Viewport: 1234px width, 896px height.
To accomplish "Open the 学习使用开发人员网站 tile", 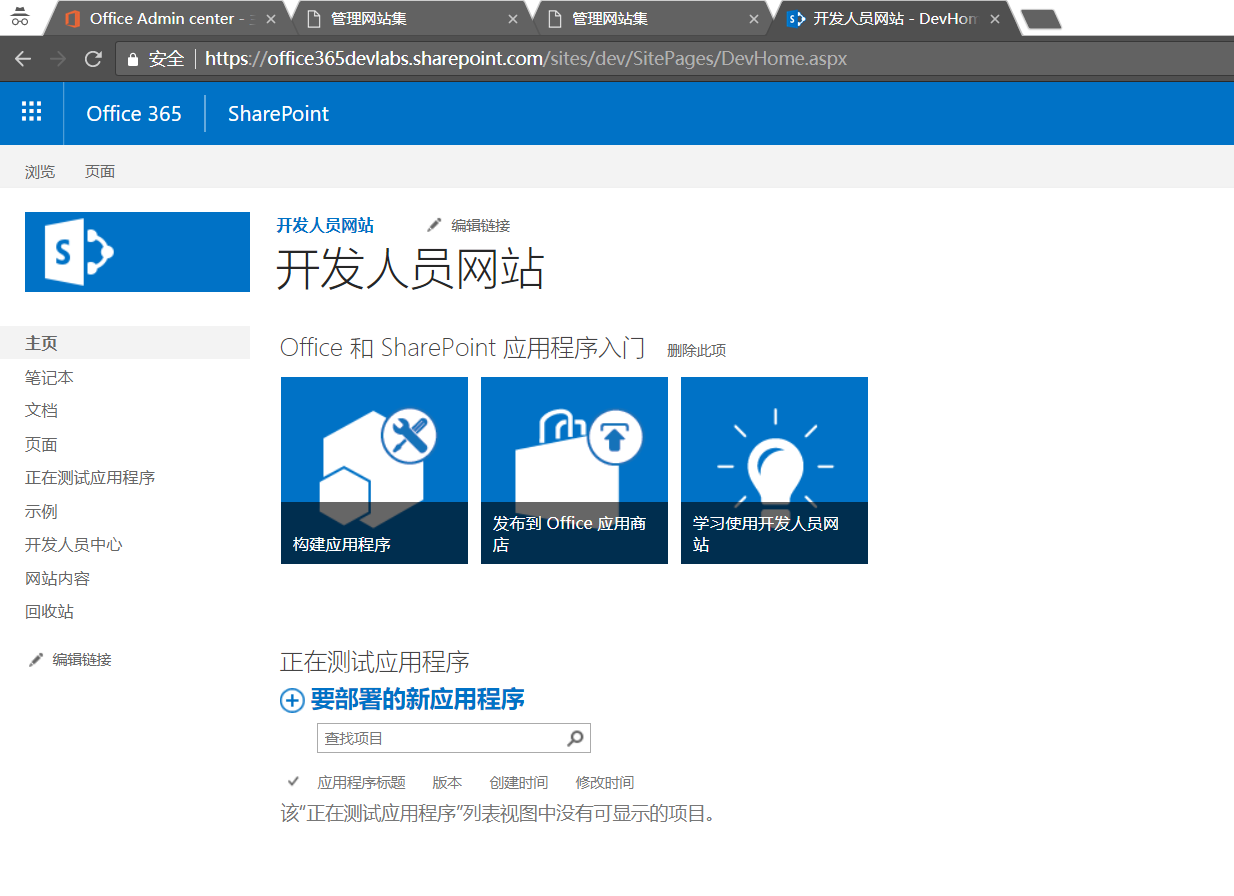I will tap(774, 470).
